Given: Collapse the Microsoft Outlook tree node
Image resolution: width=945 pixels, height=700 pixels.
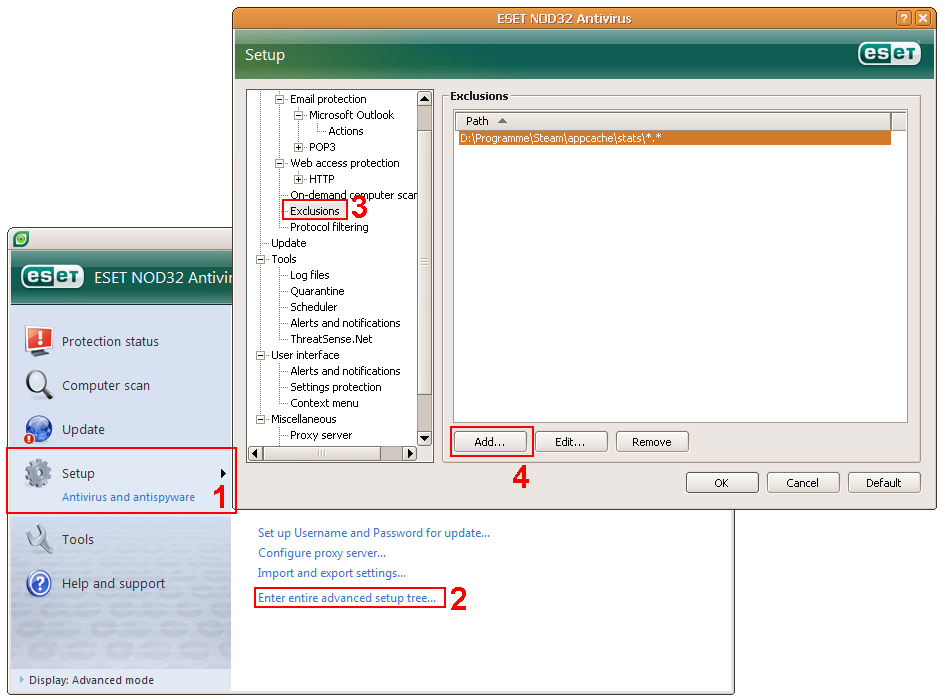Looking at the screenshot, I should [x=298, y=115].
